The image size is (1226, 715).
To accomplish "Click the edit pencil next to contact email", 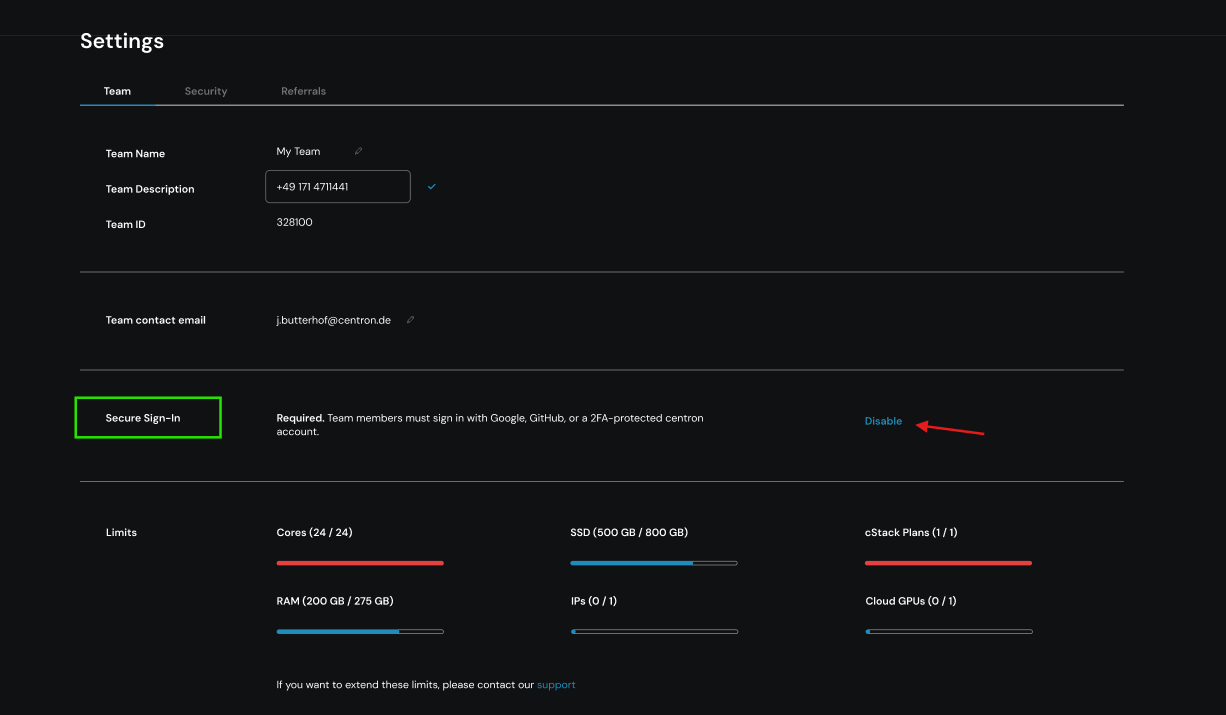I will tap(410, 320).
